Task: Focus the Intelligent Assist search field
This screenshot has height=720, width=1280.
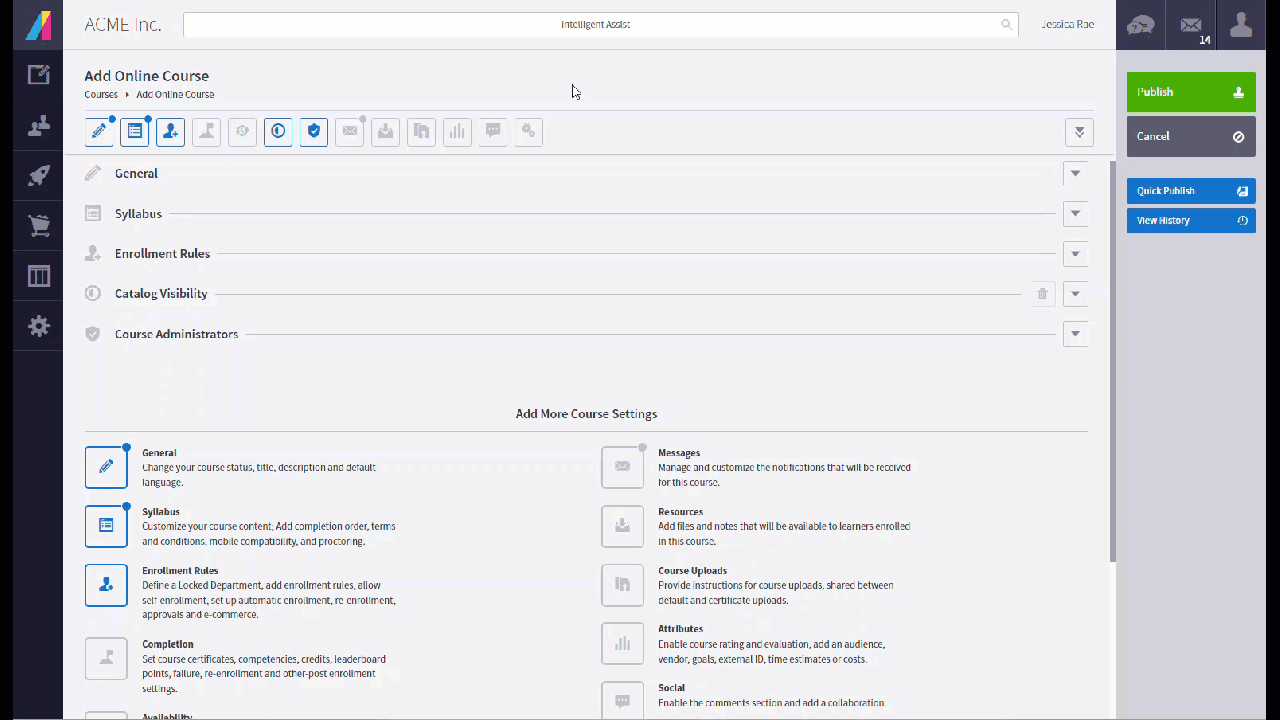Action: (600, 25)
